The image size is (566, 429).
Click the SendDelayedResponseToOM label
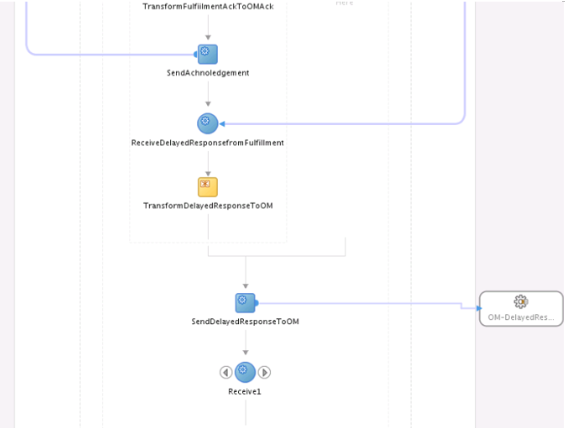coord(245,321)
